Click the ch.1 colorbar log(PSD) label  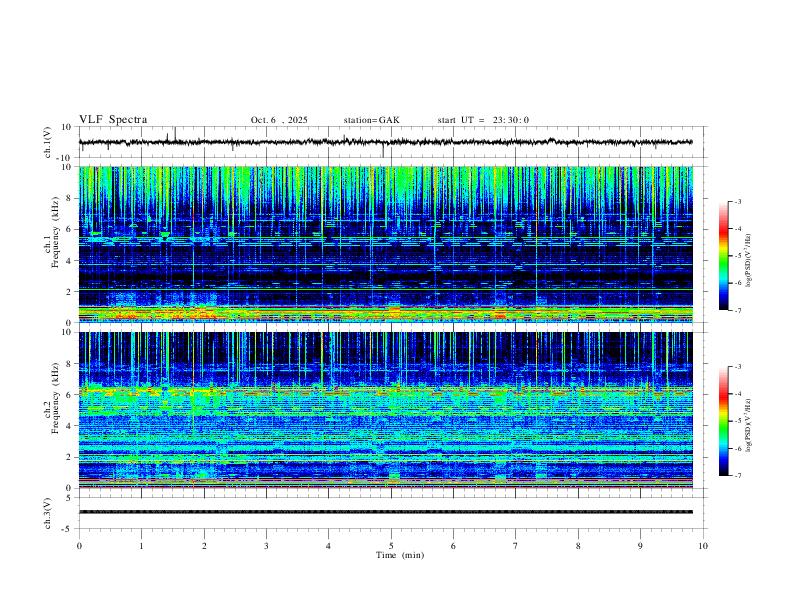click(x=749, y=260)
